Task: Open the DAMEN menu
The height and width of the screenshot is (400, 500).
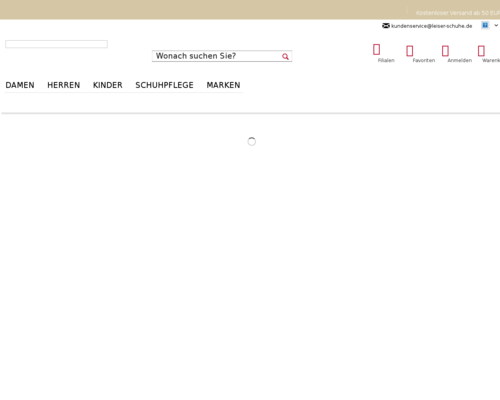Action: 20,85
